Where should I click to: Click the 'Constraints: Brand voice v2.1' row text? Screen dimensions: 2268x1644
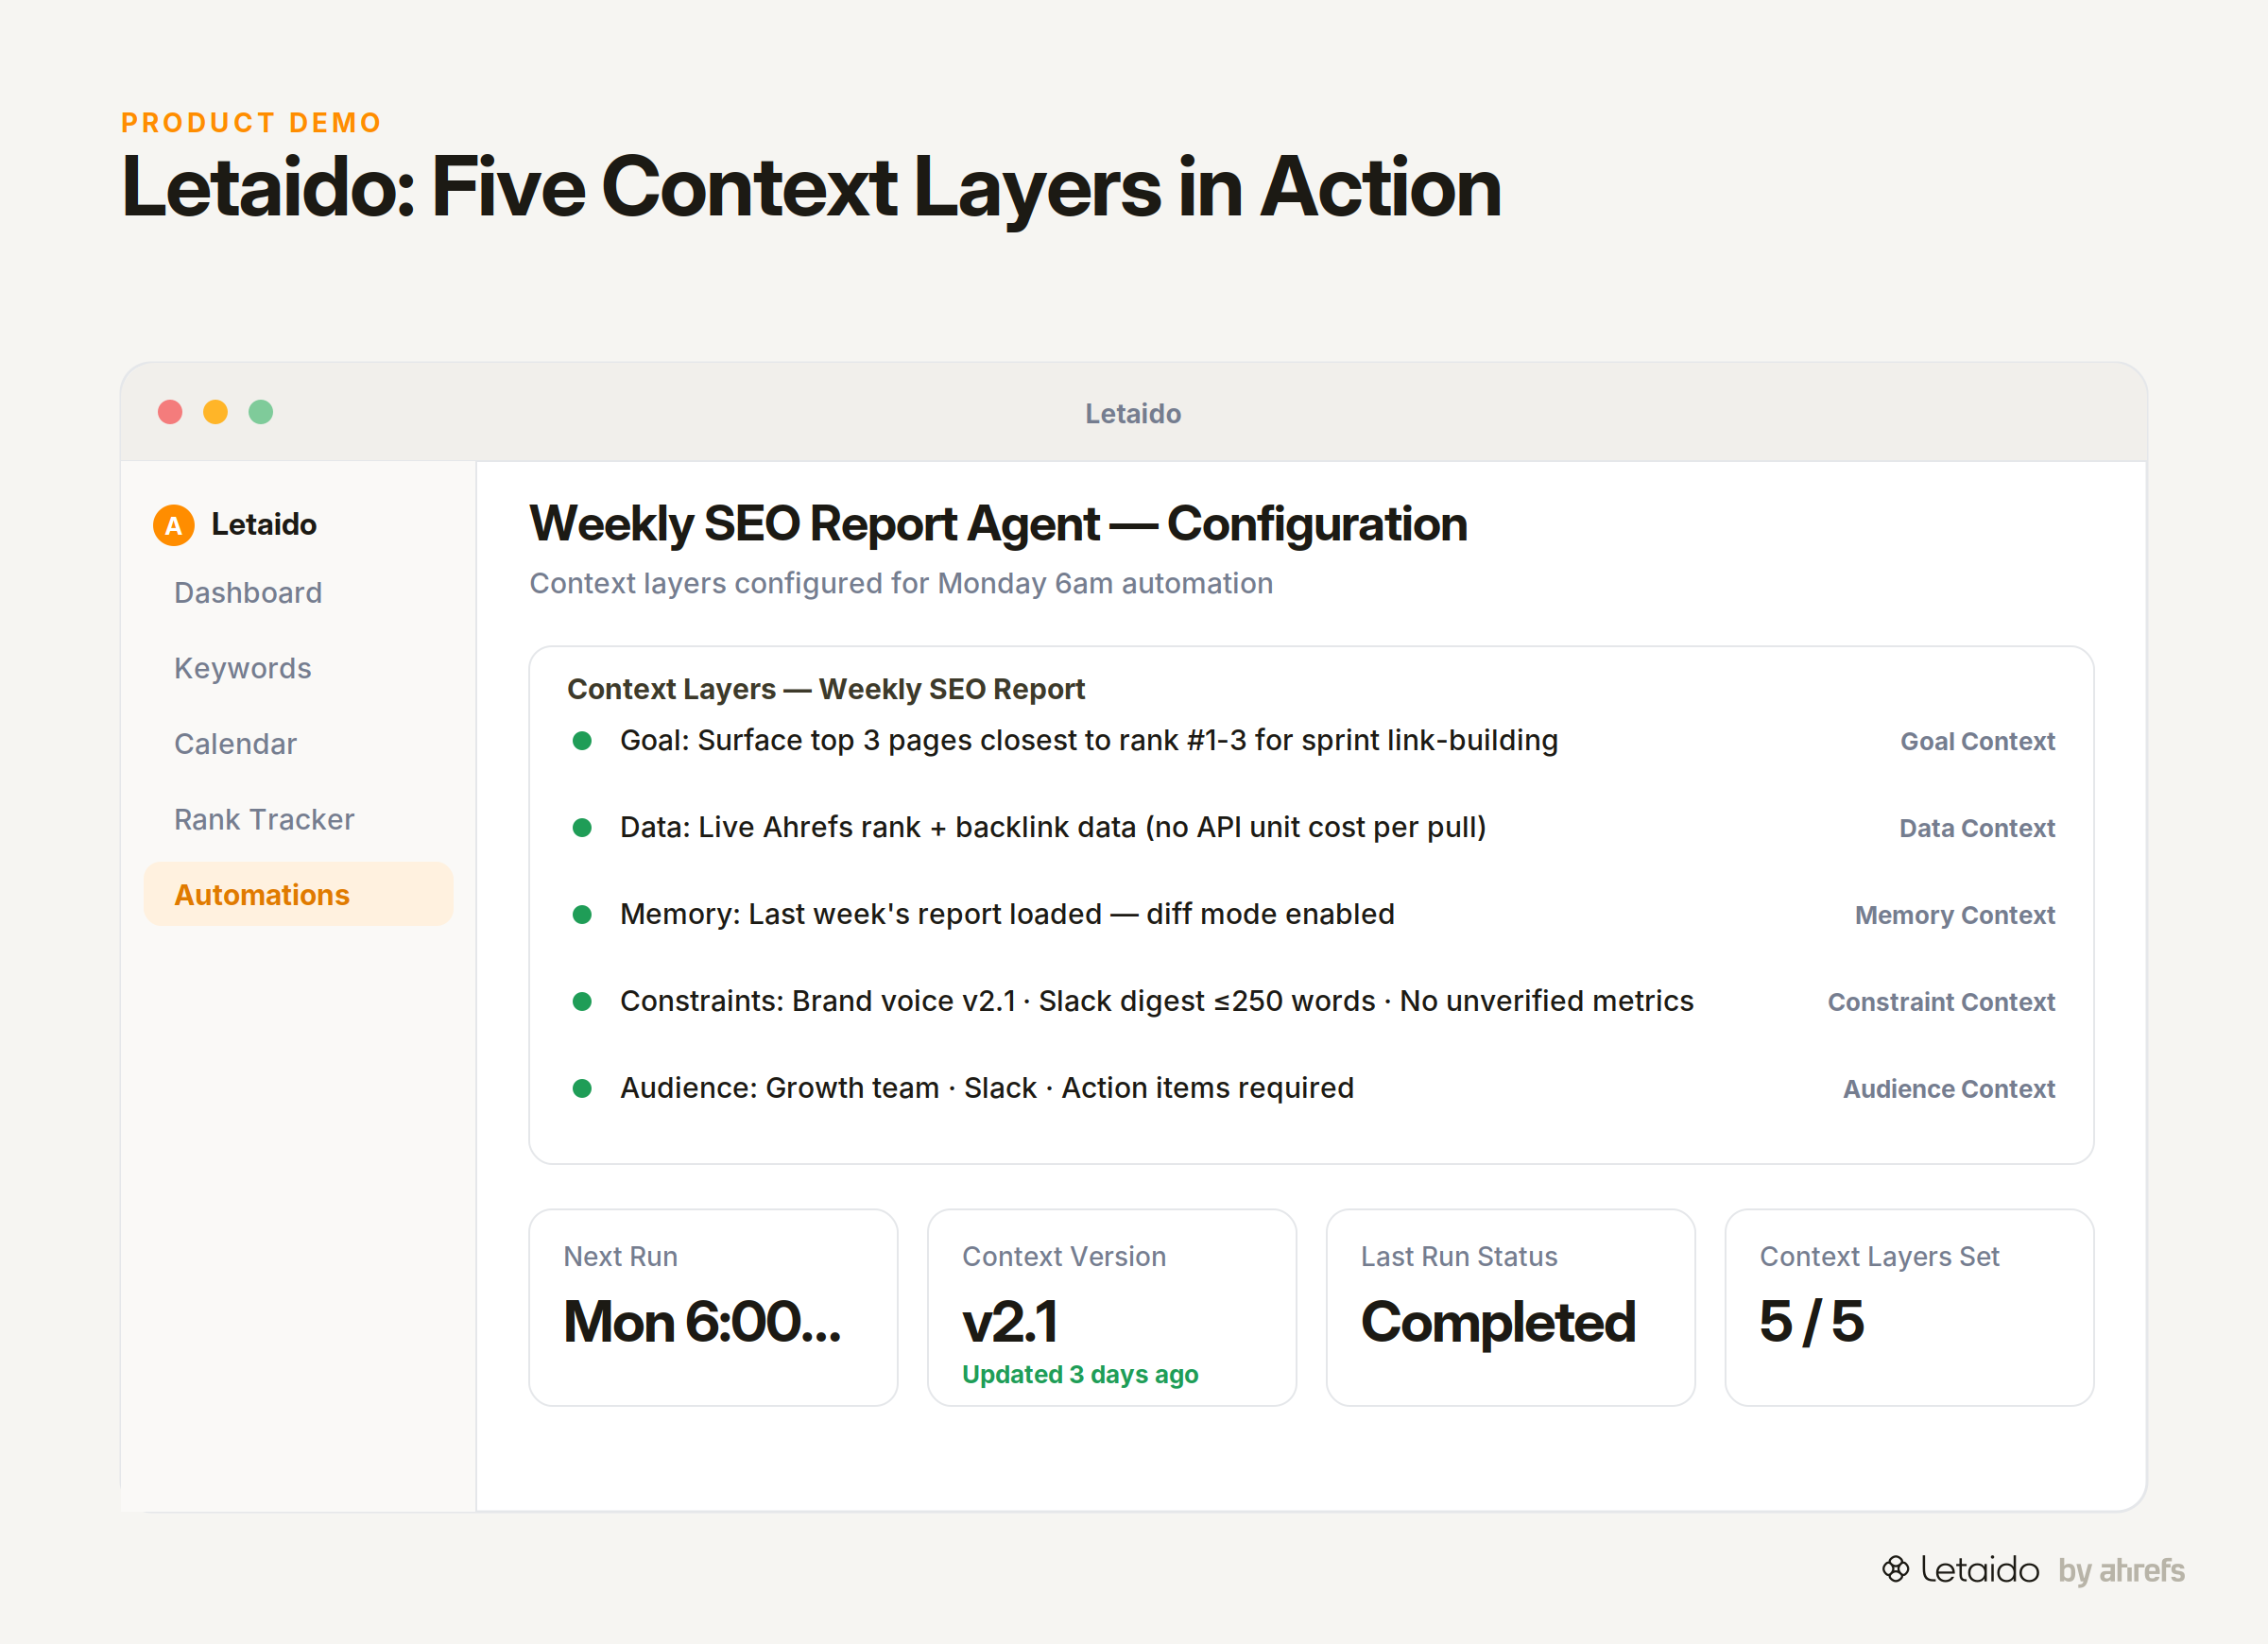(1157, 1001)
